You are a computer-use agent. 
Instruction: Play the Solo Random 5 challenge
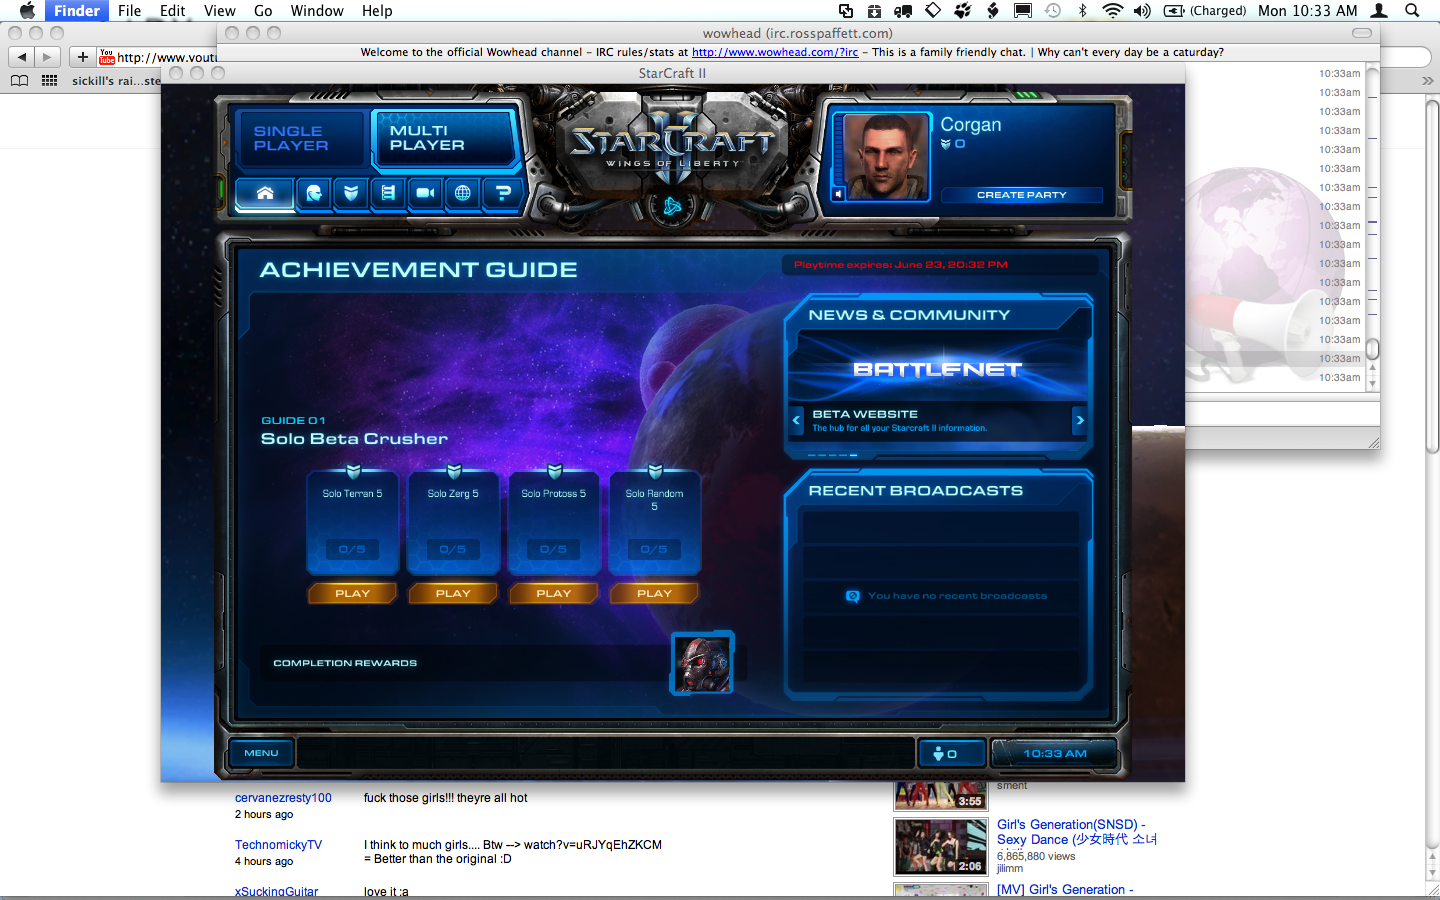coord(655,593)
